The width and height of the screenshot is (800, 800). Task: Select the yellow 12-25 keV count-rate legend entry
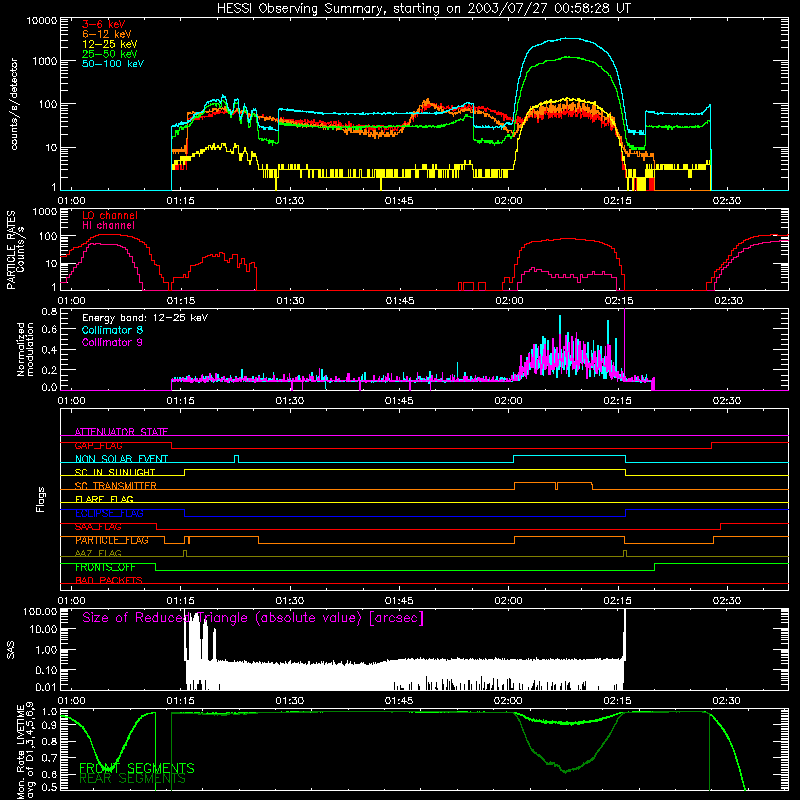point(109,44)
